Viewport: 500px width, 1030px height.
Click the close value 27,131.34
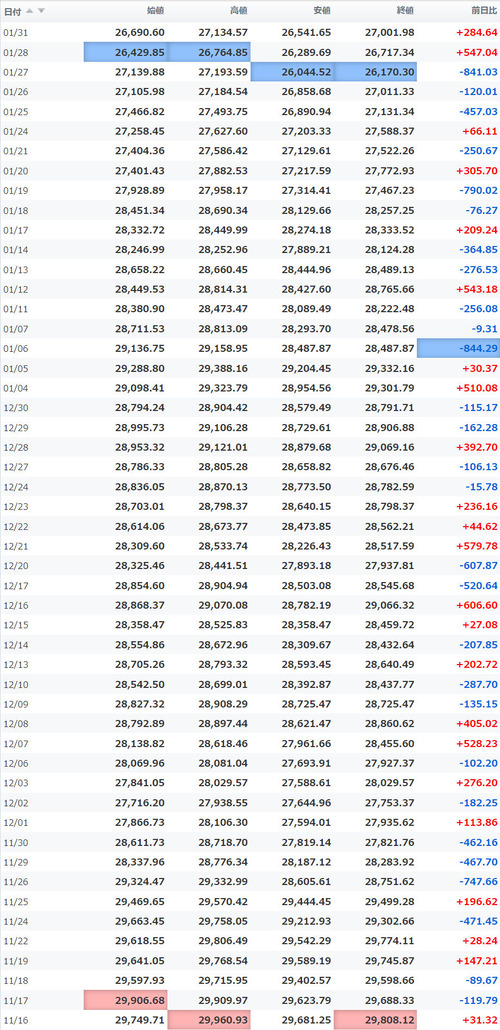click(x=390, y=112)
